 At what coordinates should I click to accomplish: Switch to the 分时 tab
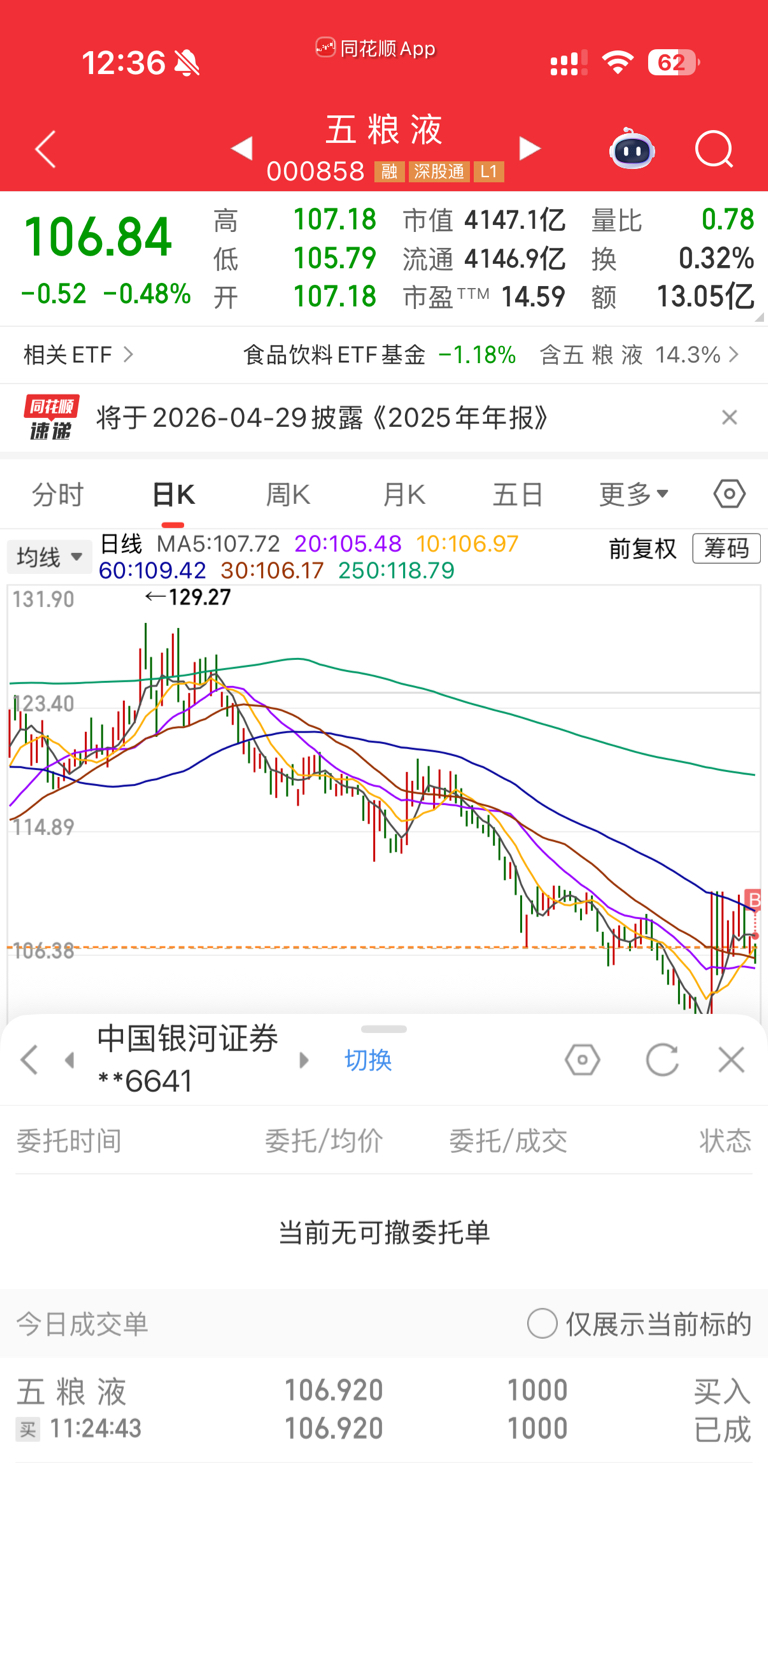58,494
